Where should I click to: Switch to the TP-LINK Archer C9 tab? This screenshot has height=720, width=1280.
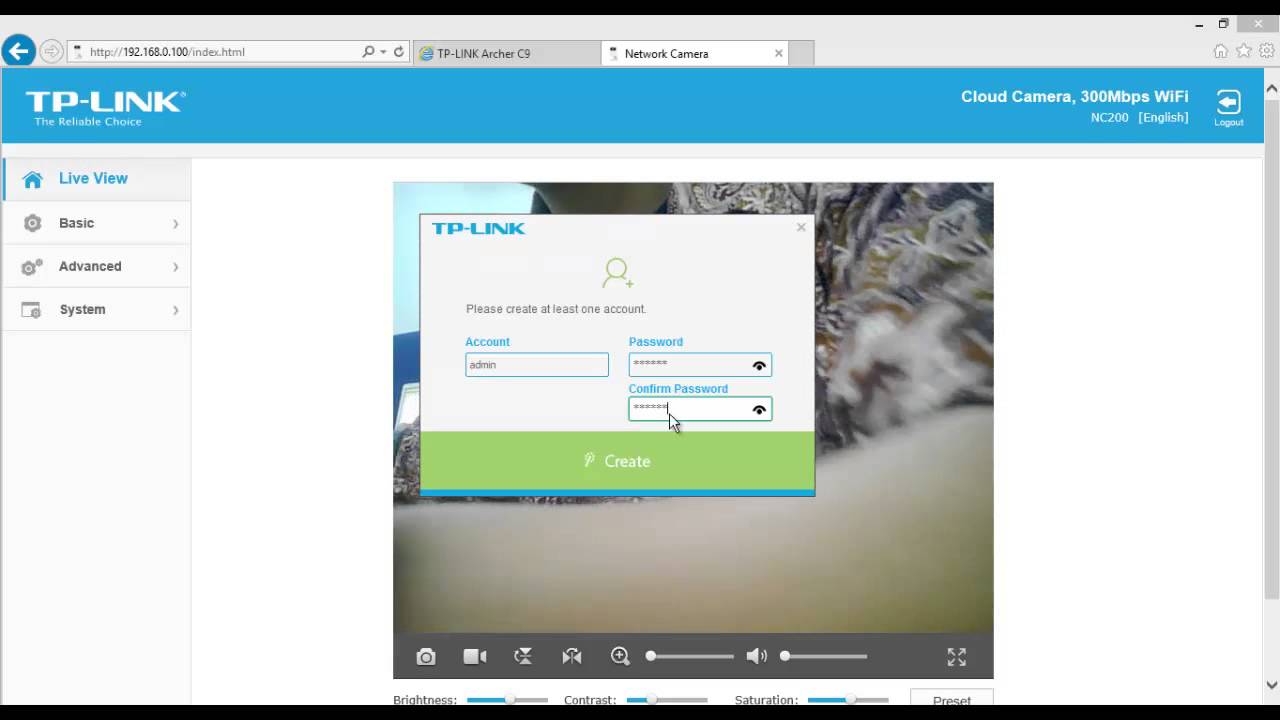tap(507, 53)
